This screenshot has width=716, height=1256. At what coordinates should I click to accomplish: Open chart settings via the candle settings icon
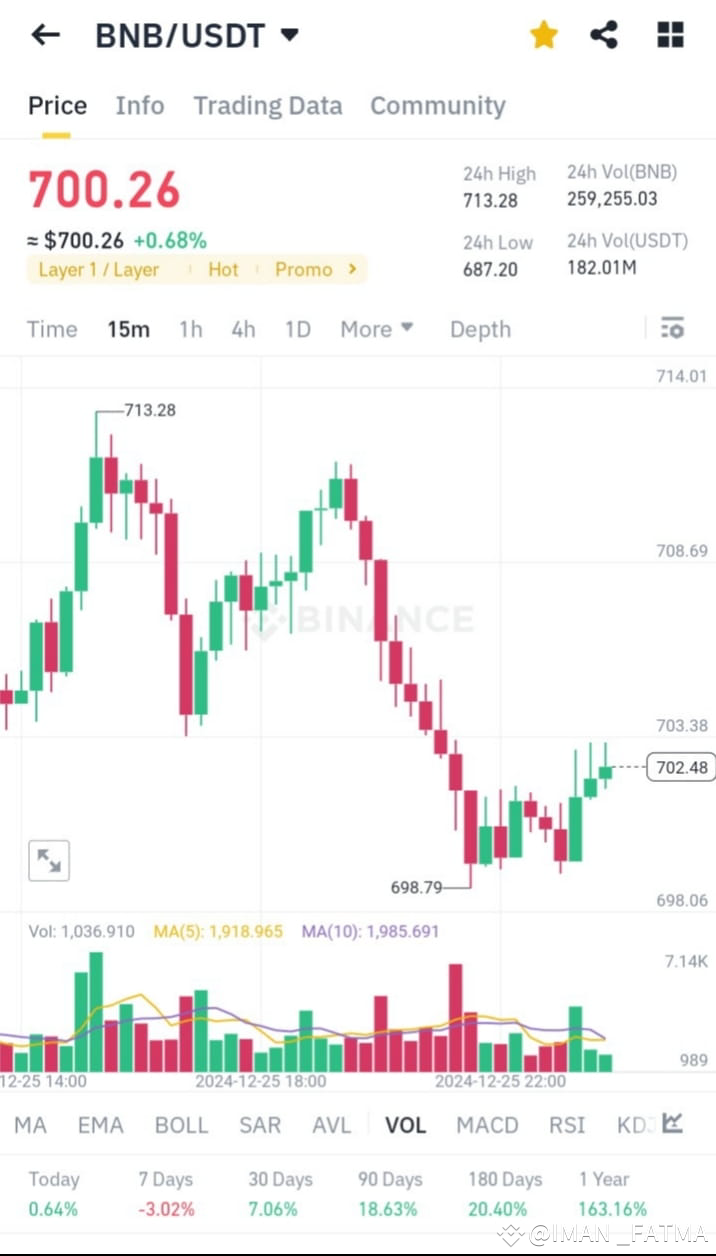[671, 328]
